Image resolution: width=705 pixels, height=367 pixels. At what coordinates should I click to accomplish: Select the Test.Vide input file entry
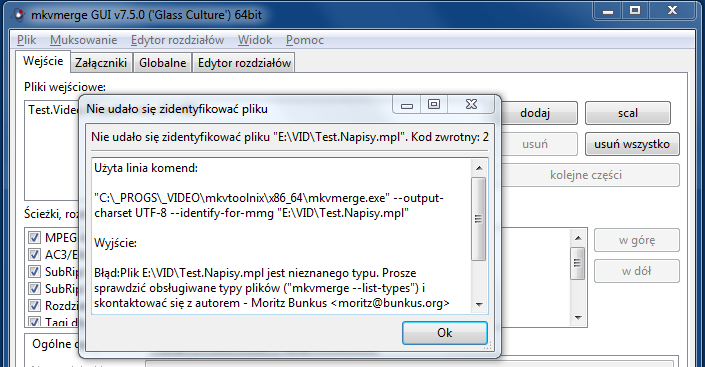(x=53, y=110)
